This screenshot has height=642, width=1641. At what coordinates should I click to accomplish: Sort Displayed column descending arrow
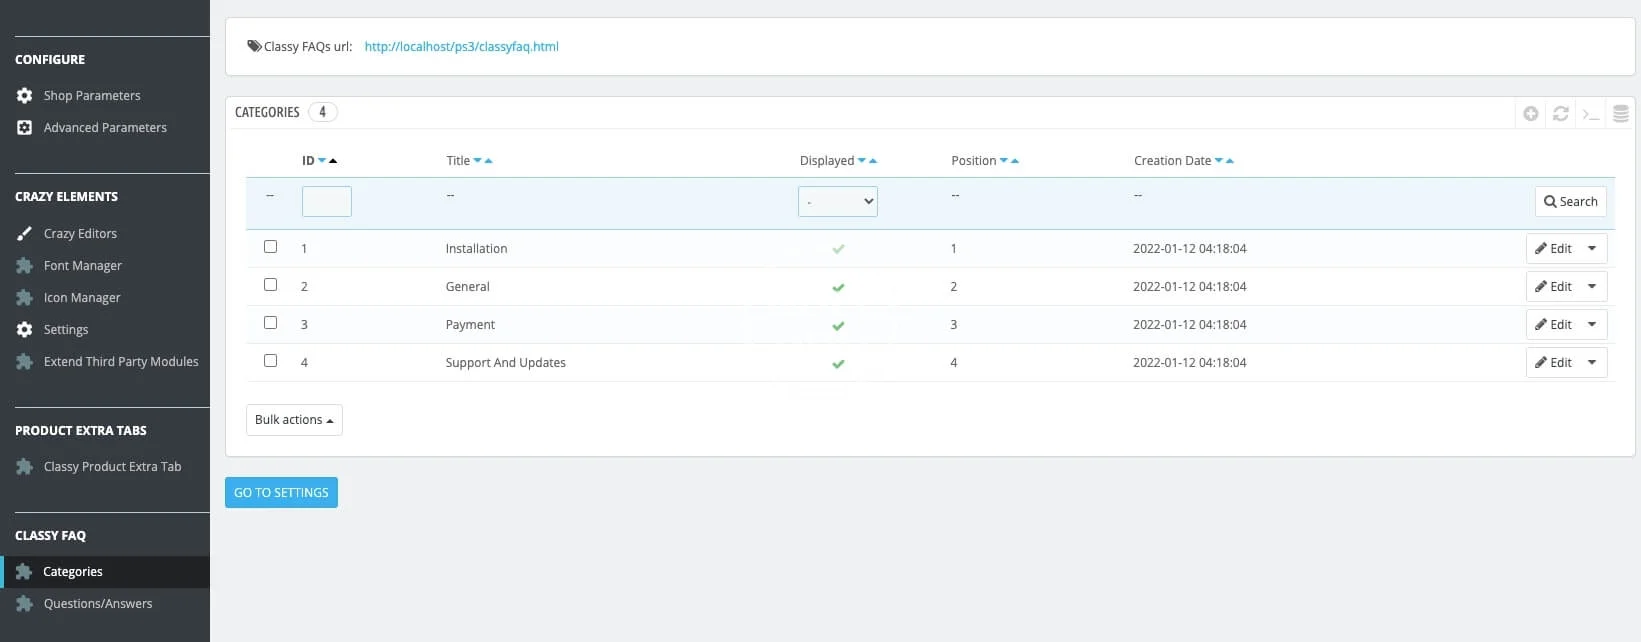[x=862, y=161]
